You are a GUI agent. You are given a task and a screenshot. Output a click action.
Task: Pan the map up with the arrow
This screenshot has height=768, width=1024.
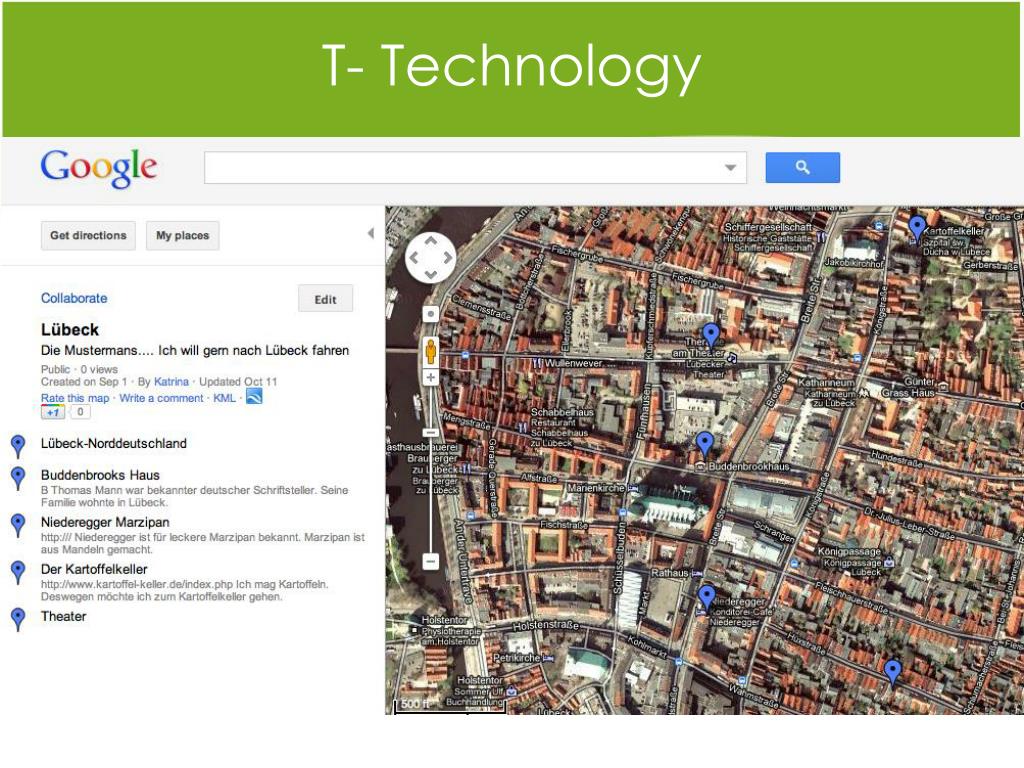tap(430, 240)
